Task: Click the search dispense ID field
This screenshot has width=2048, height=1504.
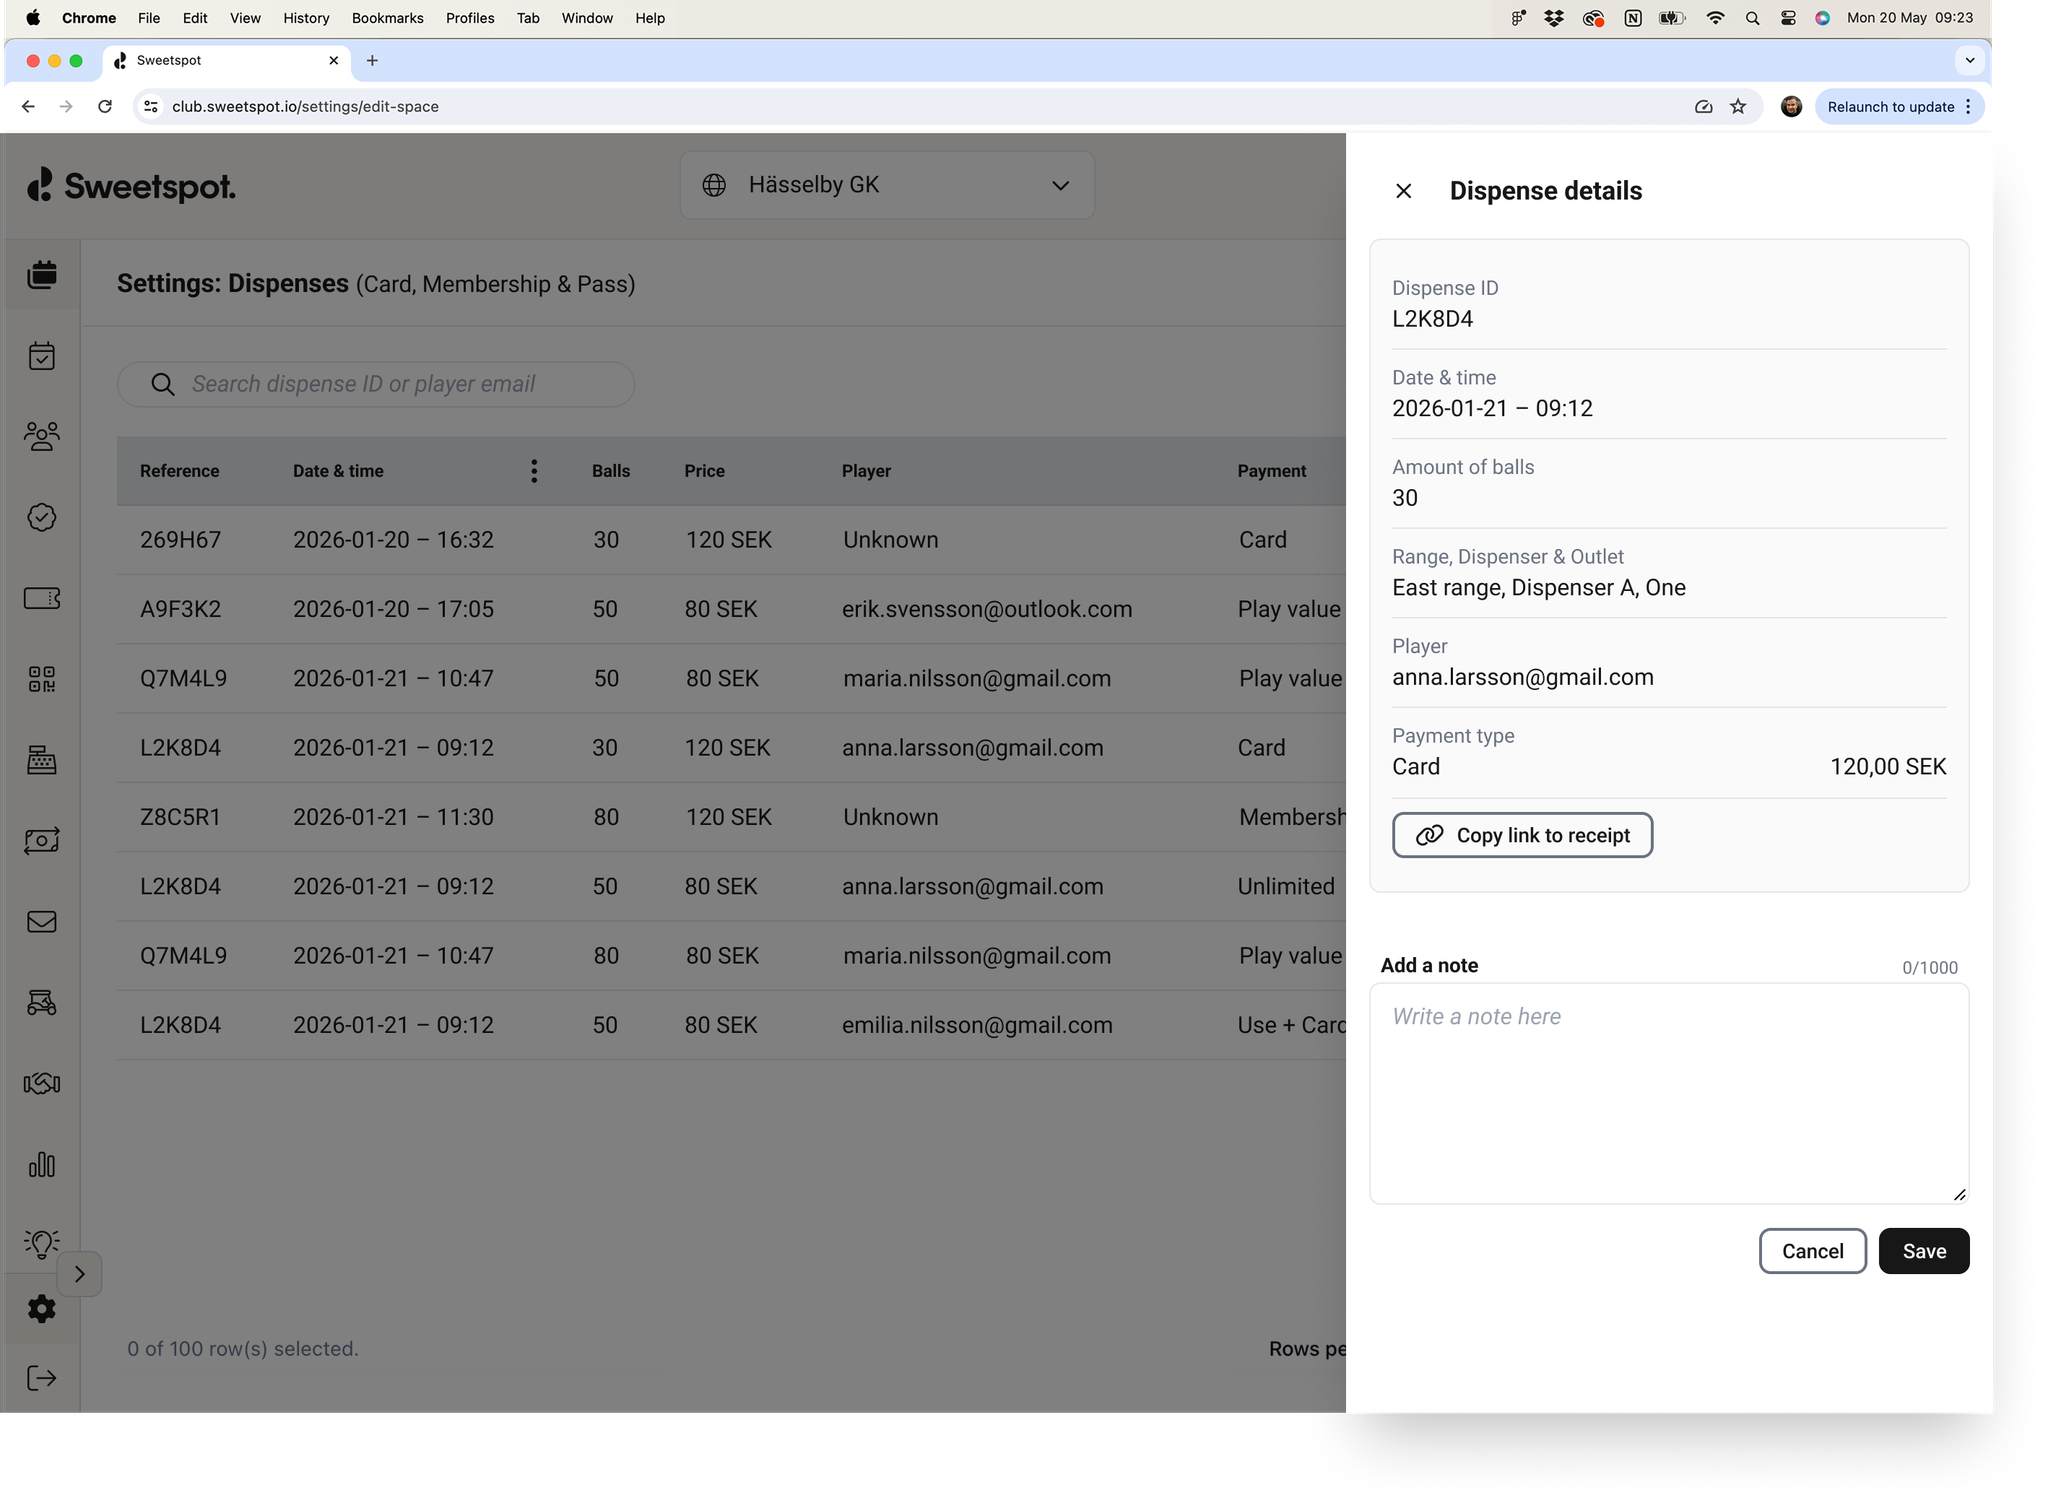Action: (x=376, y=384)
